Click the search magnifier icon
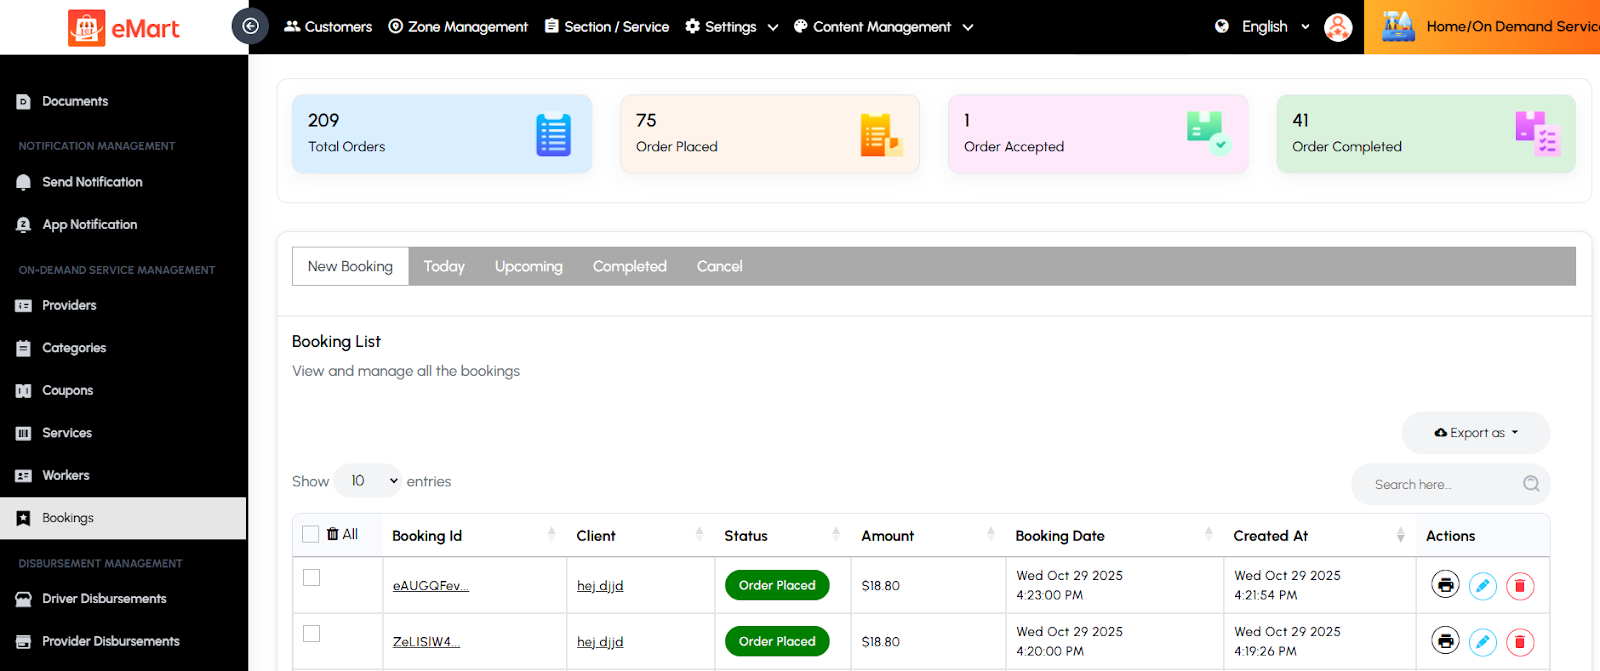Screen dimensions: 1600x671 point(1530,484)
